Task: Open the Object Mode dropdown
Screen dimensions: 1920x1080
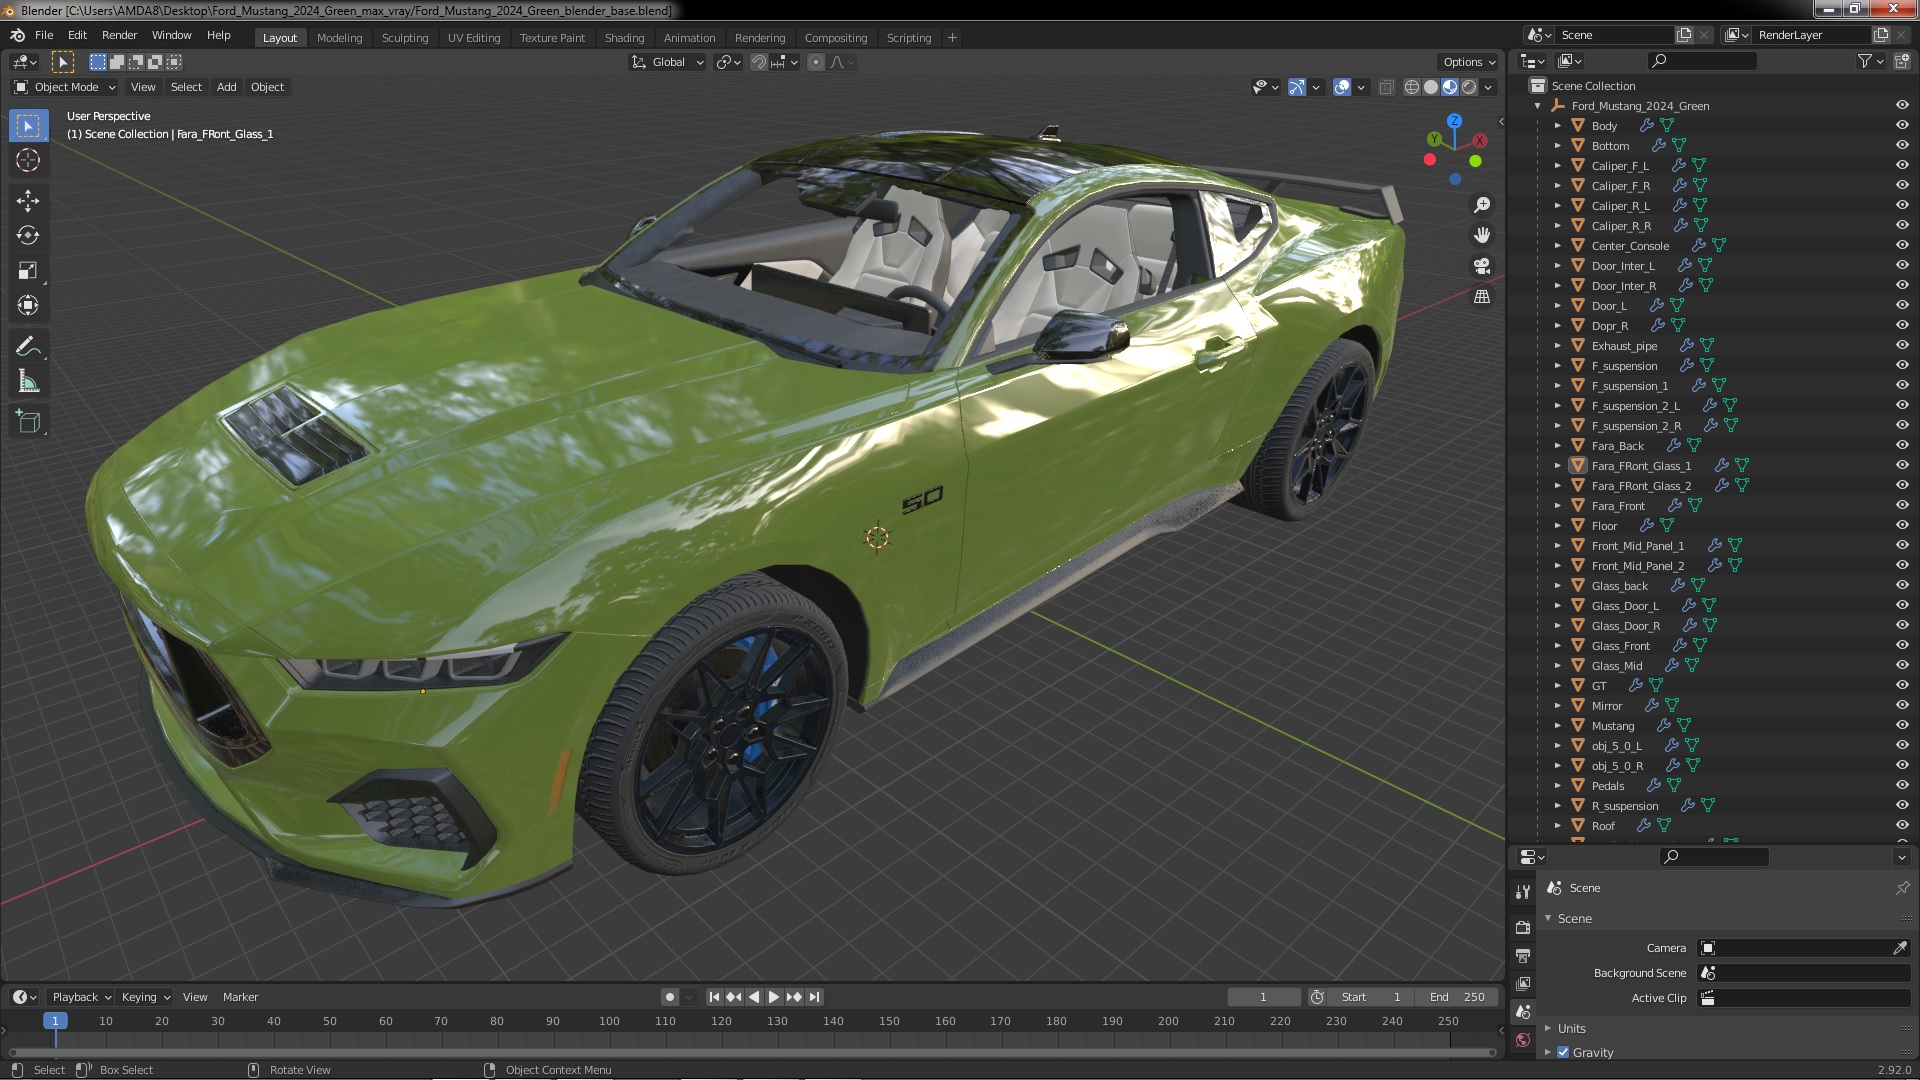Action: (x=65, y=87)
